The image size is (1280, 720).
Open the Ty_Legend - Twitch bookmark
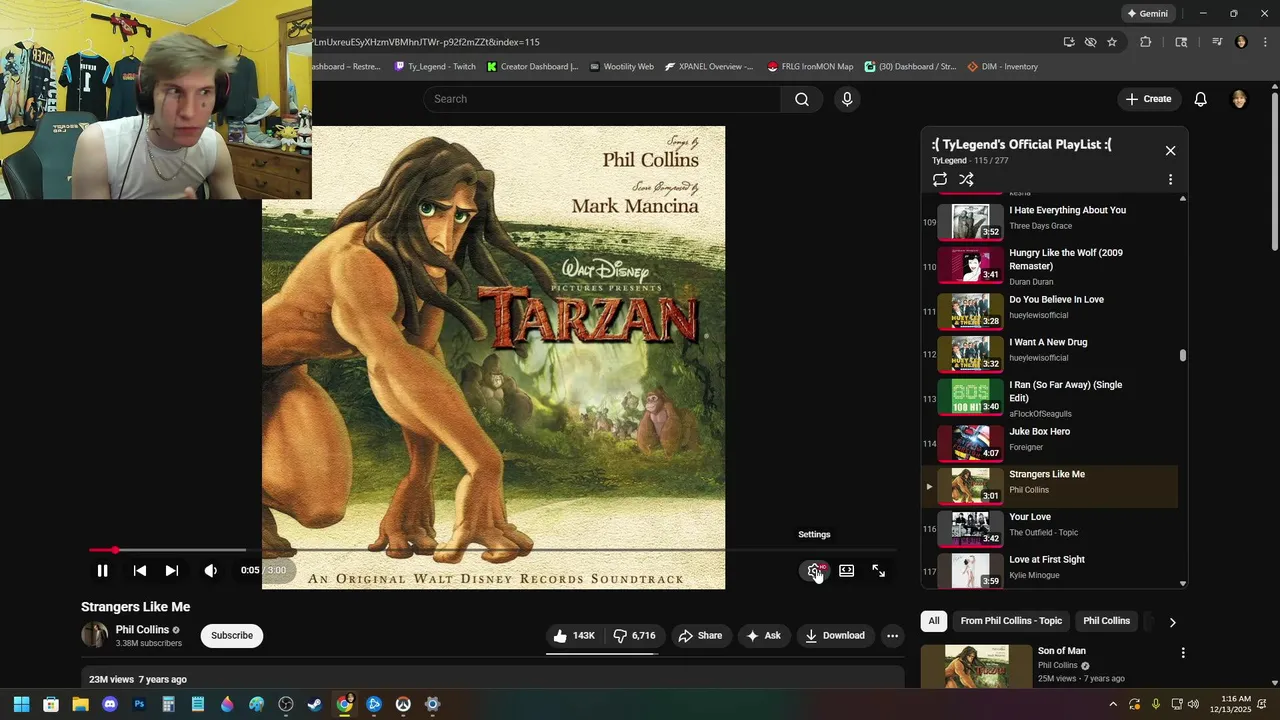[435, 67]
